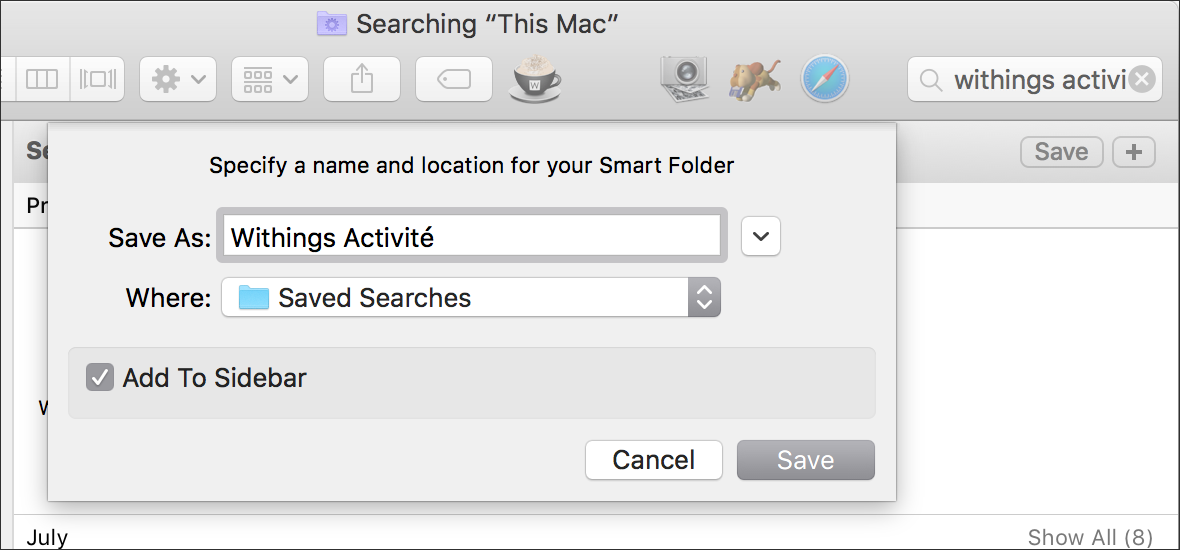Switch to Cover Flow view
Screen dimensions: 1180x550
(x=98, y=79)
